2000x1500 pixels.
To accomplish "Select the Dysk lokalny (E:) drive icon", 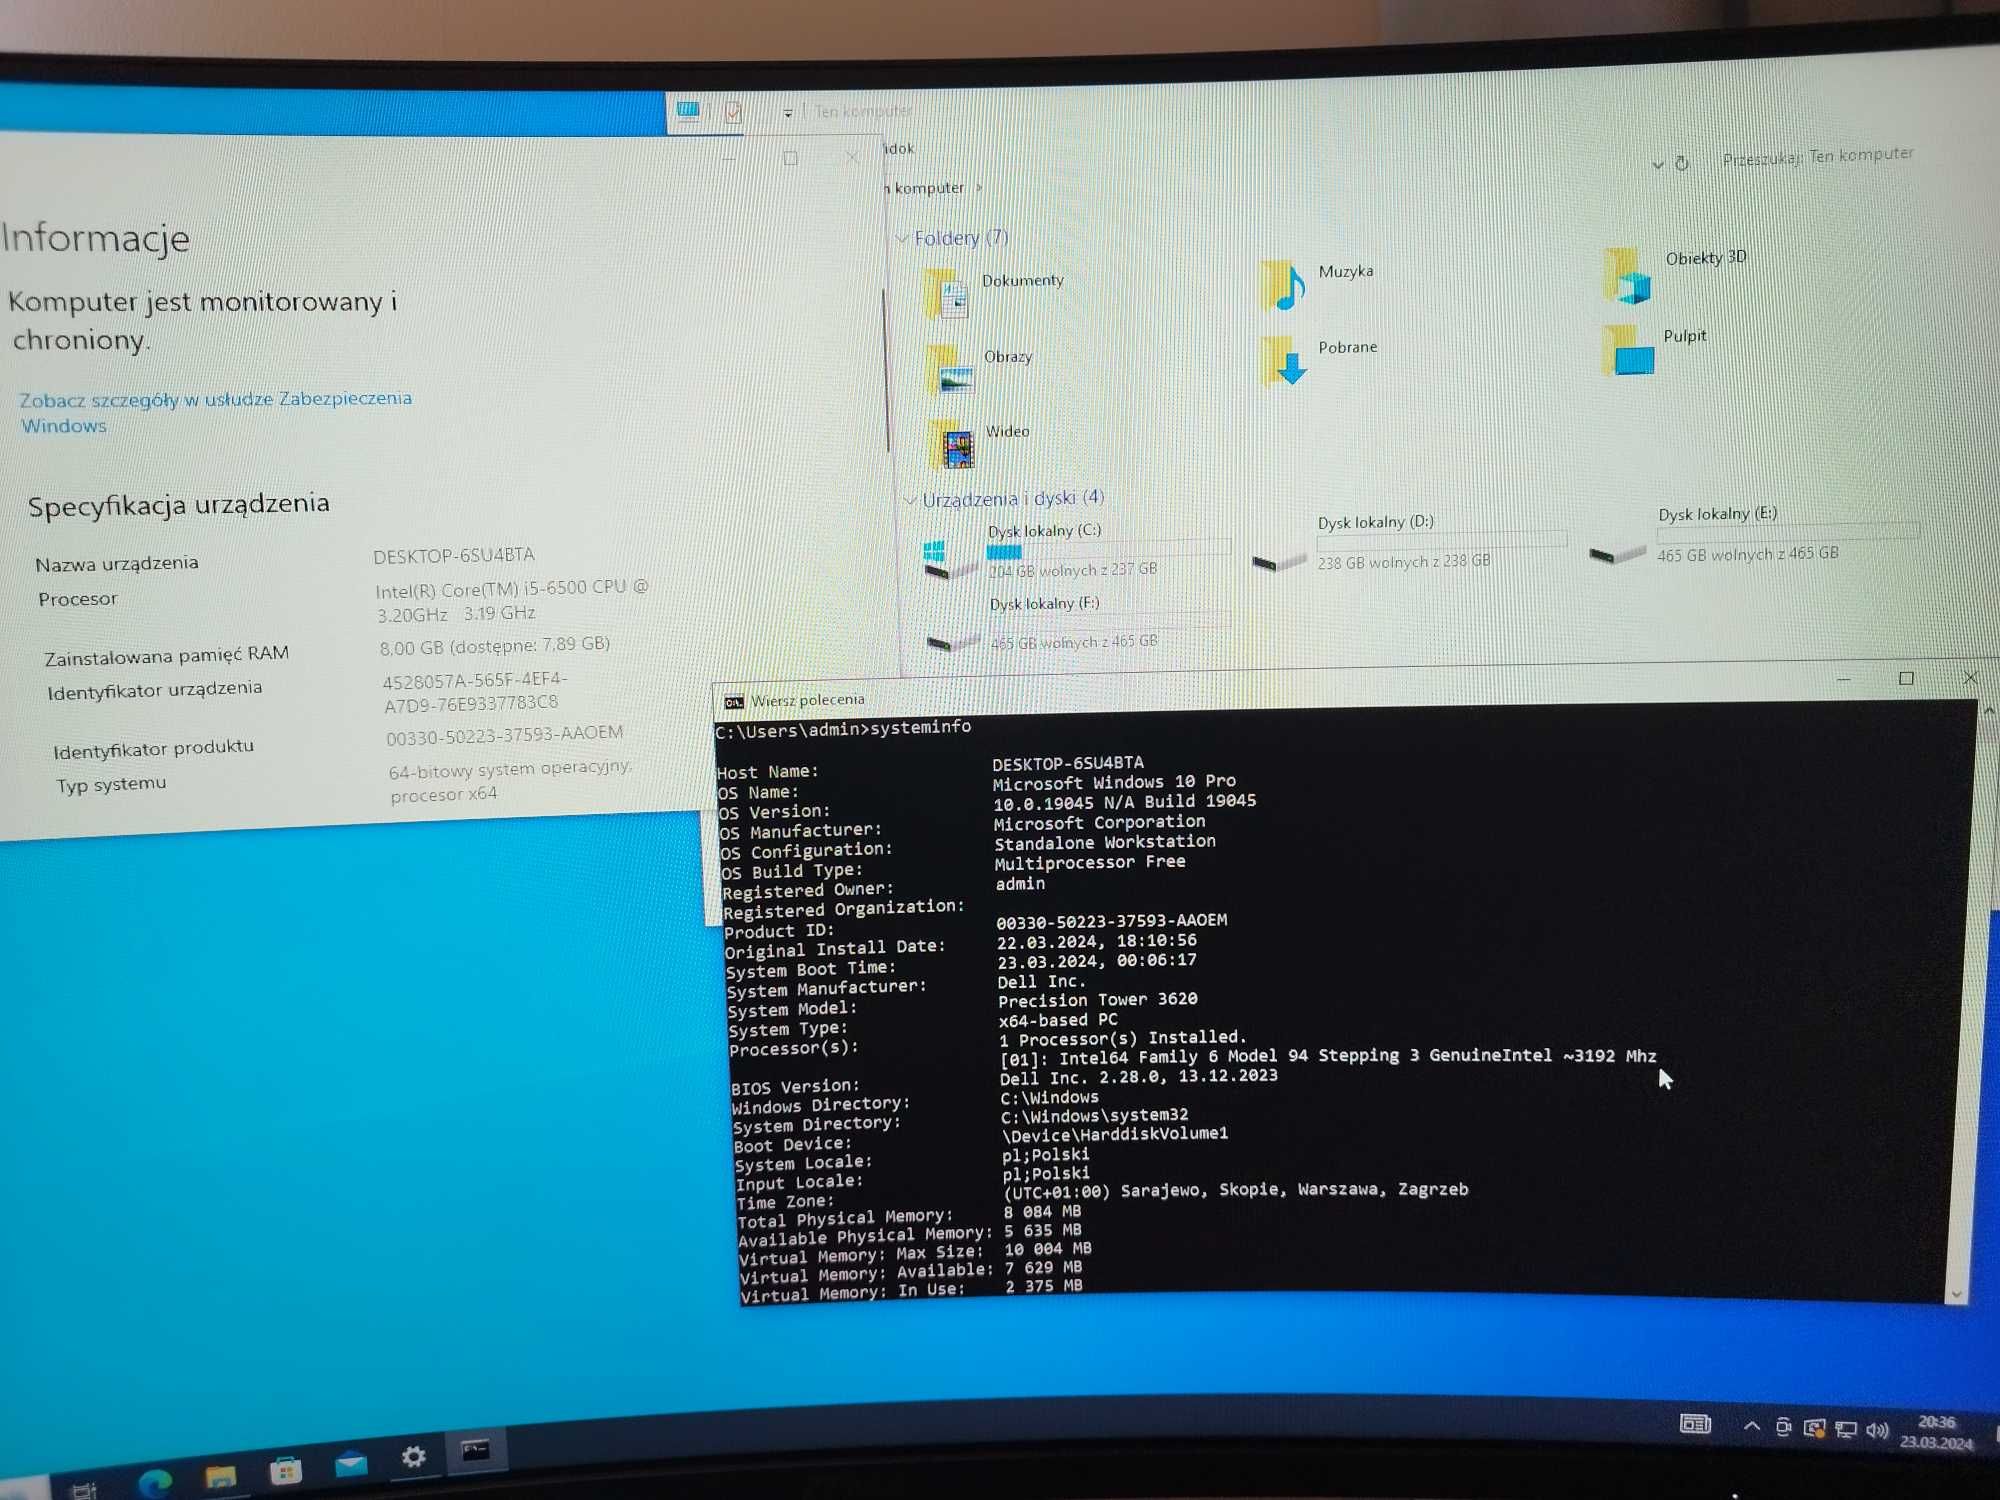I will click(1617, 552).
